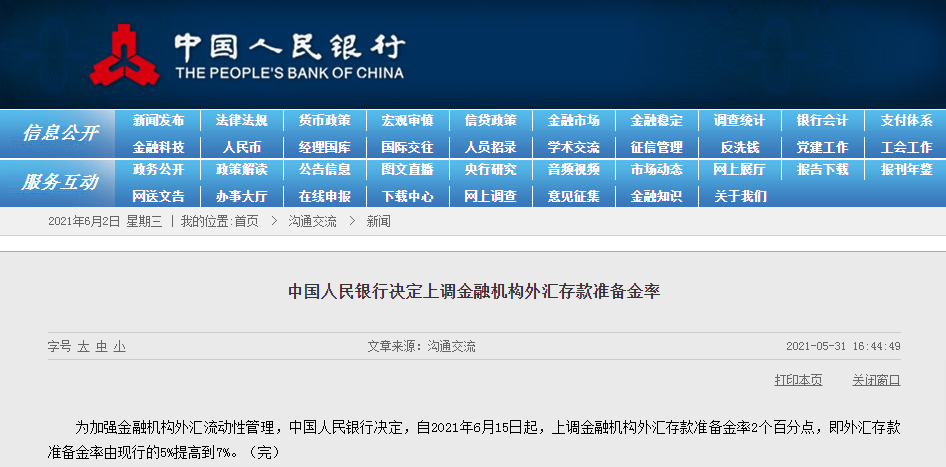Viewport: 946px width, 467px height.
Task: Go to 国际交往 page
Action: (x=407, y=147)
